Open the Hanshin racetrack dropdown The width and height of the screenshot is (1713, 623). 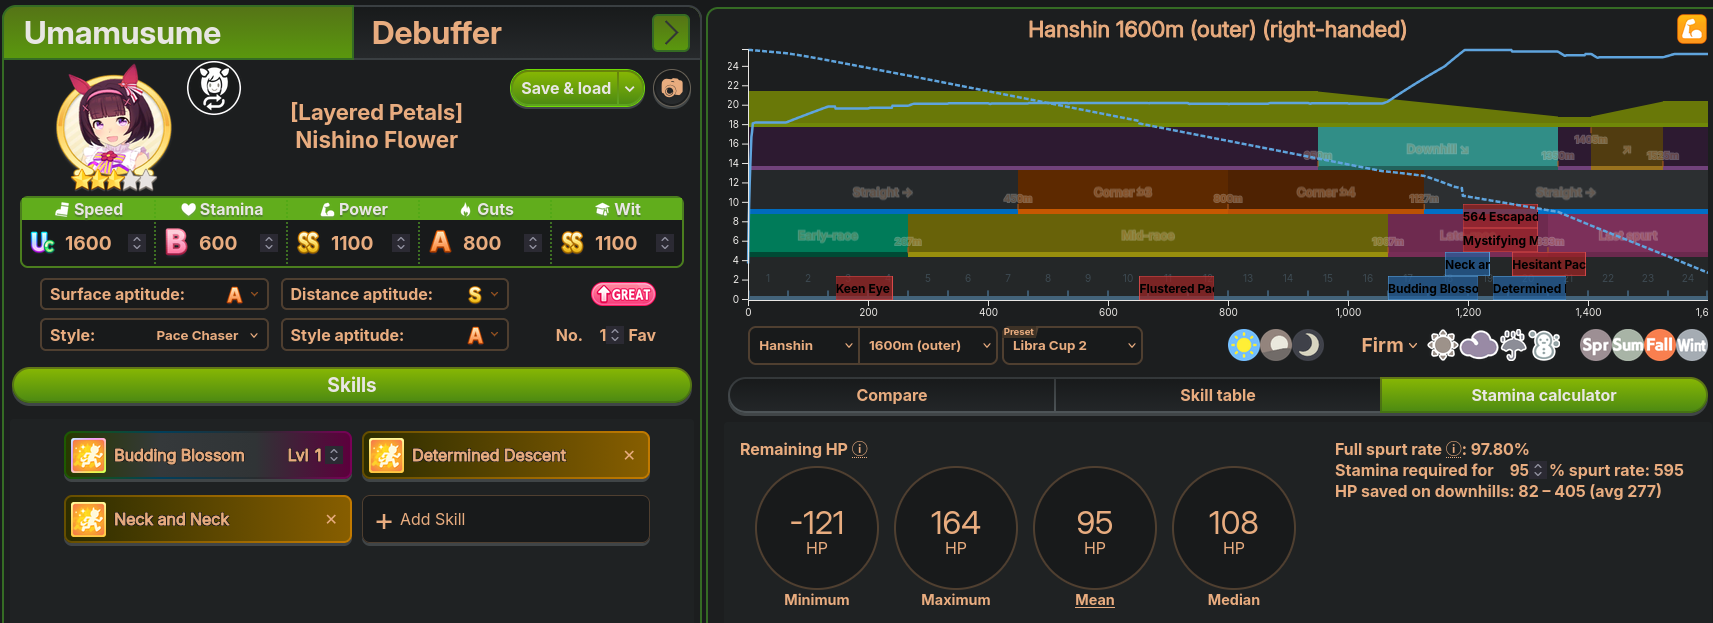click(x=804, y=346)
